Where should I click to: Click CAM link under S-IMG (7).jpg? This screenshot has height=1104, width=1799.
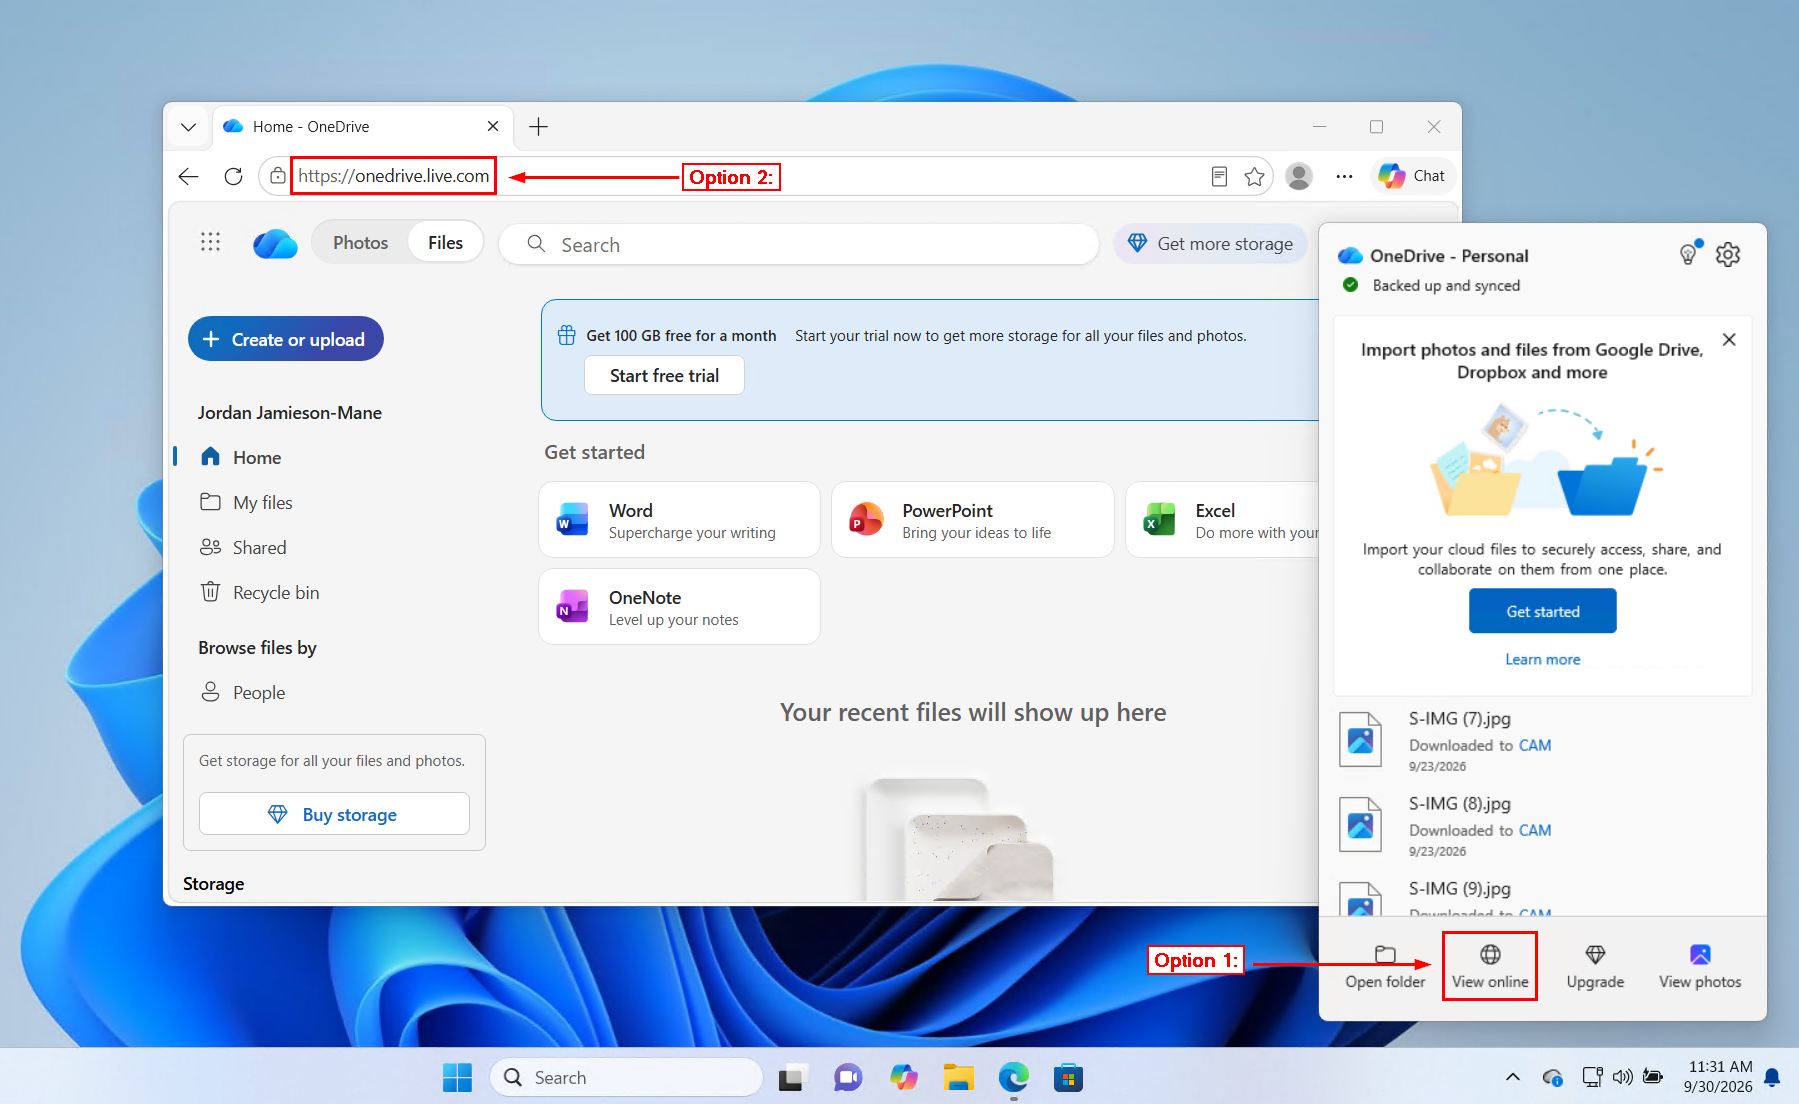point(1535,745)
